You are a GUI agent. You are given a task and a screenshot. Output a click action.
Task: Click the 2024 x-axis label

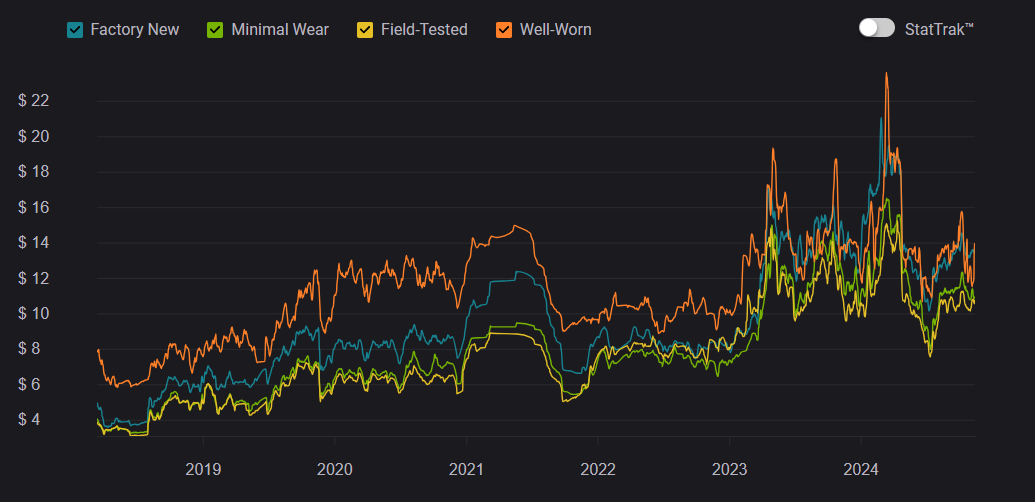[861, 468]
